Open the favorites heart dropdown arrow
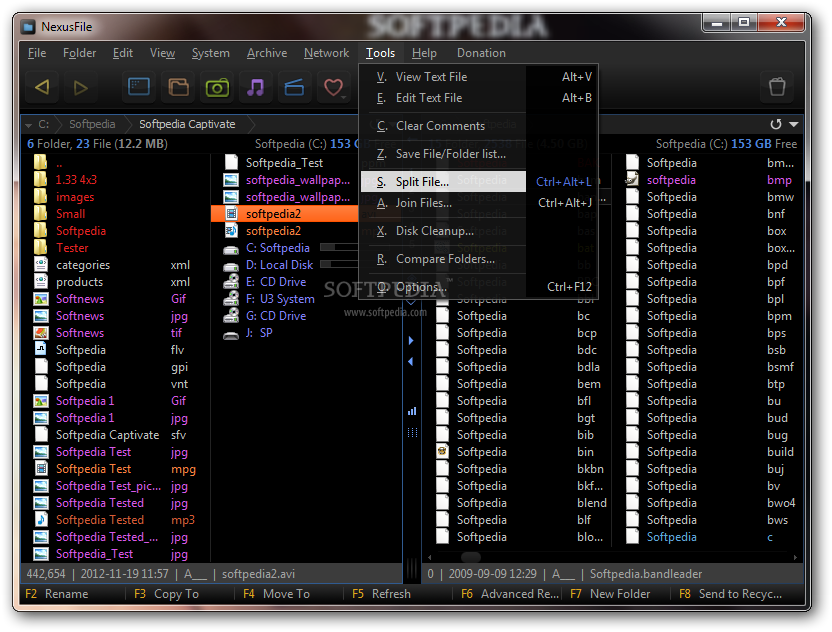832x632 pixels. pyautogui.click(x=344, y=98)
